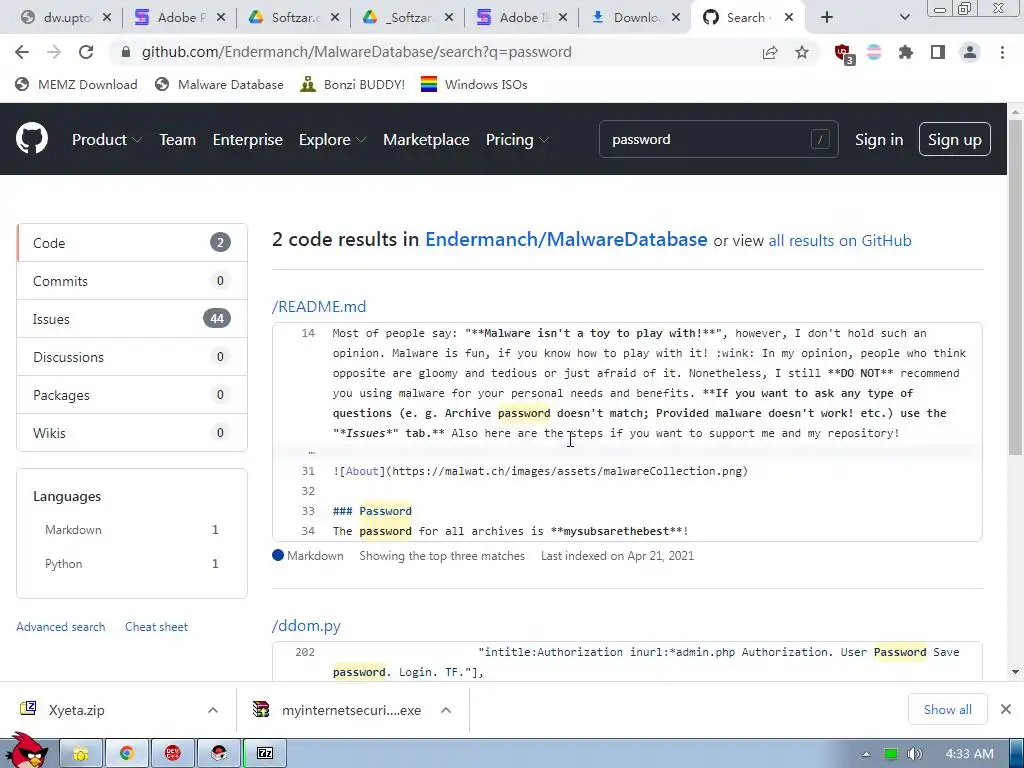Open the Bonzi BUDDY! bookmark
This screenshot has height=768, width=1024.
point(353,84)
